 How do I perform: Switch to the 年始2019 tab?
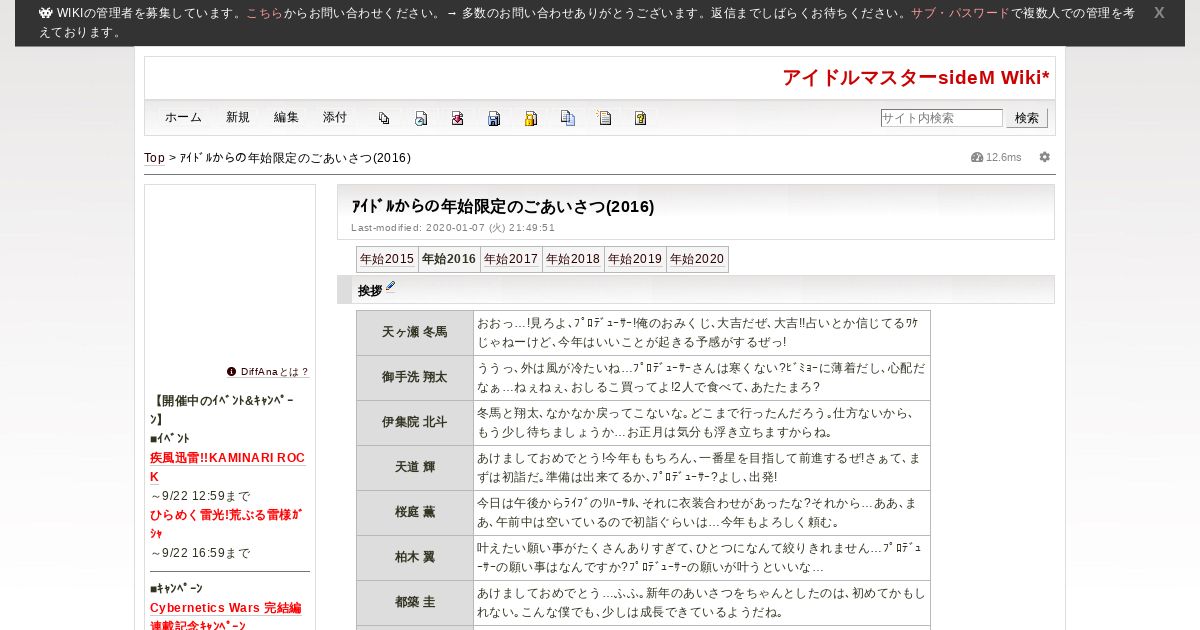635,259
